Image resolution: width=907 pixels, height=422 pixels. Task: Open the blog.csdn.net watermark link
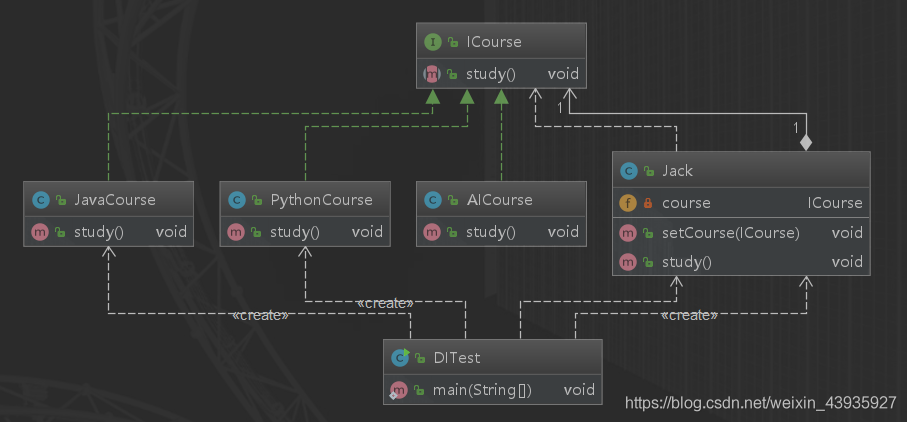760,403
